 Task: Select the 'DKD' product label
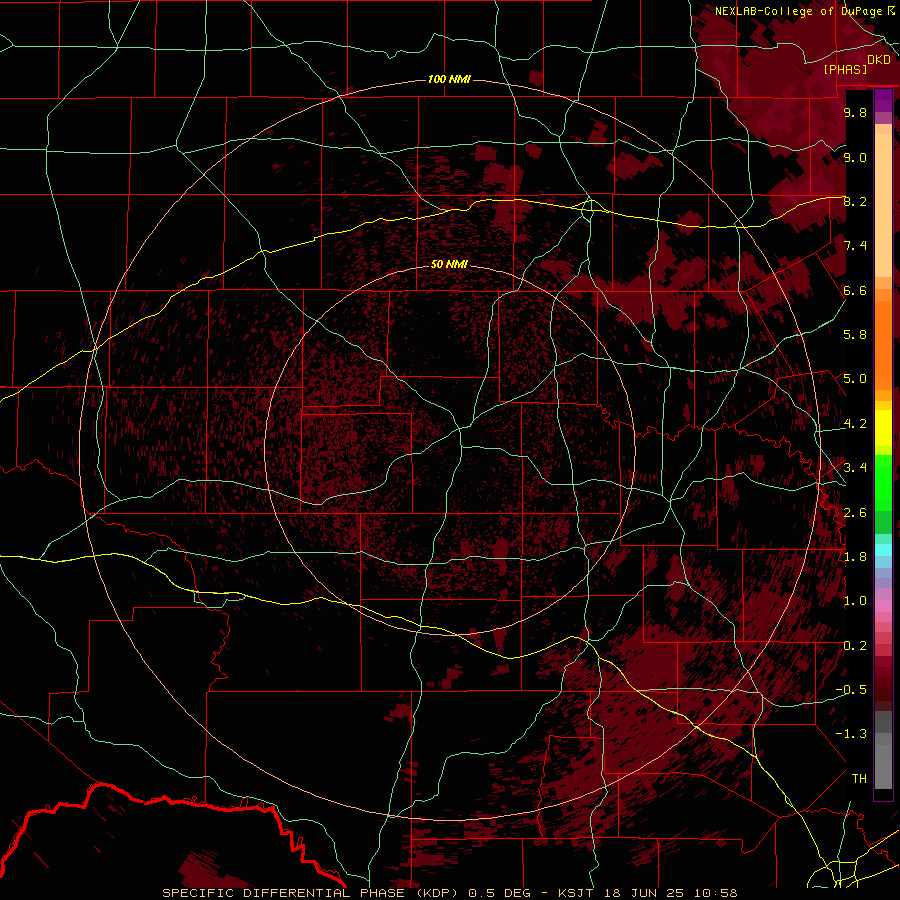click(879, 60)
